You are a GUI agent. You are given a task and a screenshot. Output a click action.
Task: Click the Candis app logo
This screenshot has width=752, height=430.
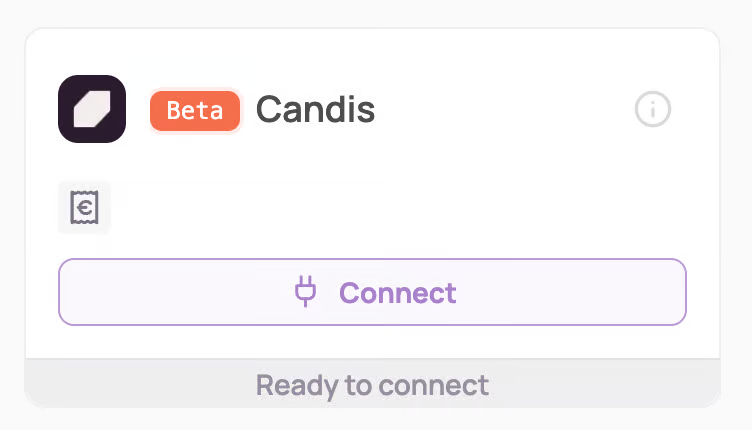coord(92,109)
